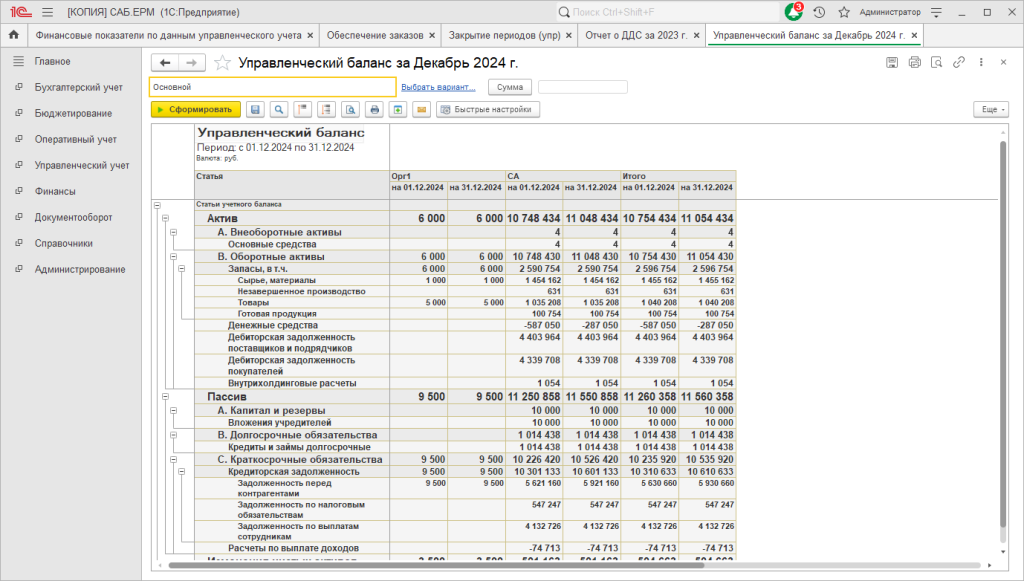Open the history clock icon

(819, 12)
